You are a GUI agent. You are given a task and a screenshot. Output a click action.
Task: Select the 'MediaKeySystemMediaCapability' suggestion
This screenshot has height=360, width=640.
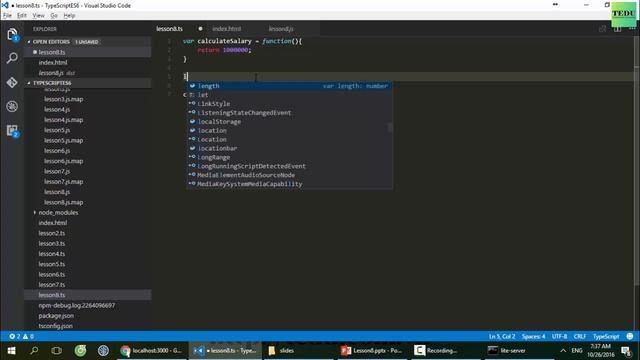coord(289,184)
